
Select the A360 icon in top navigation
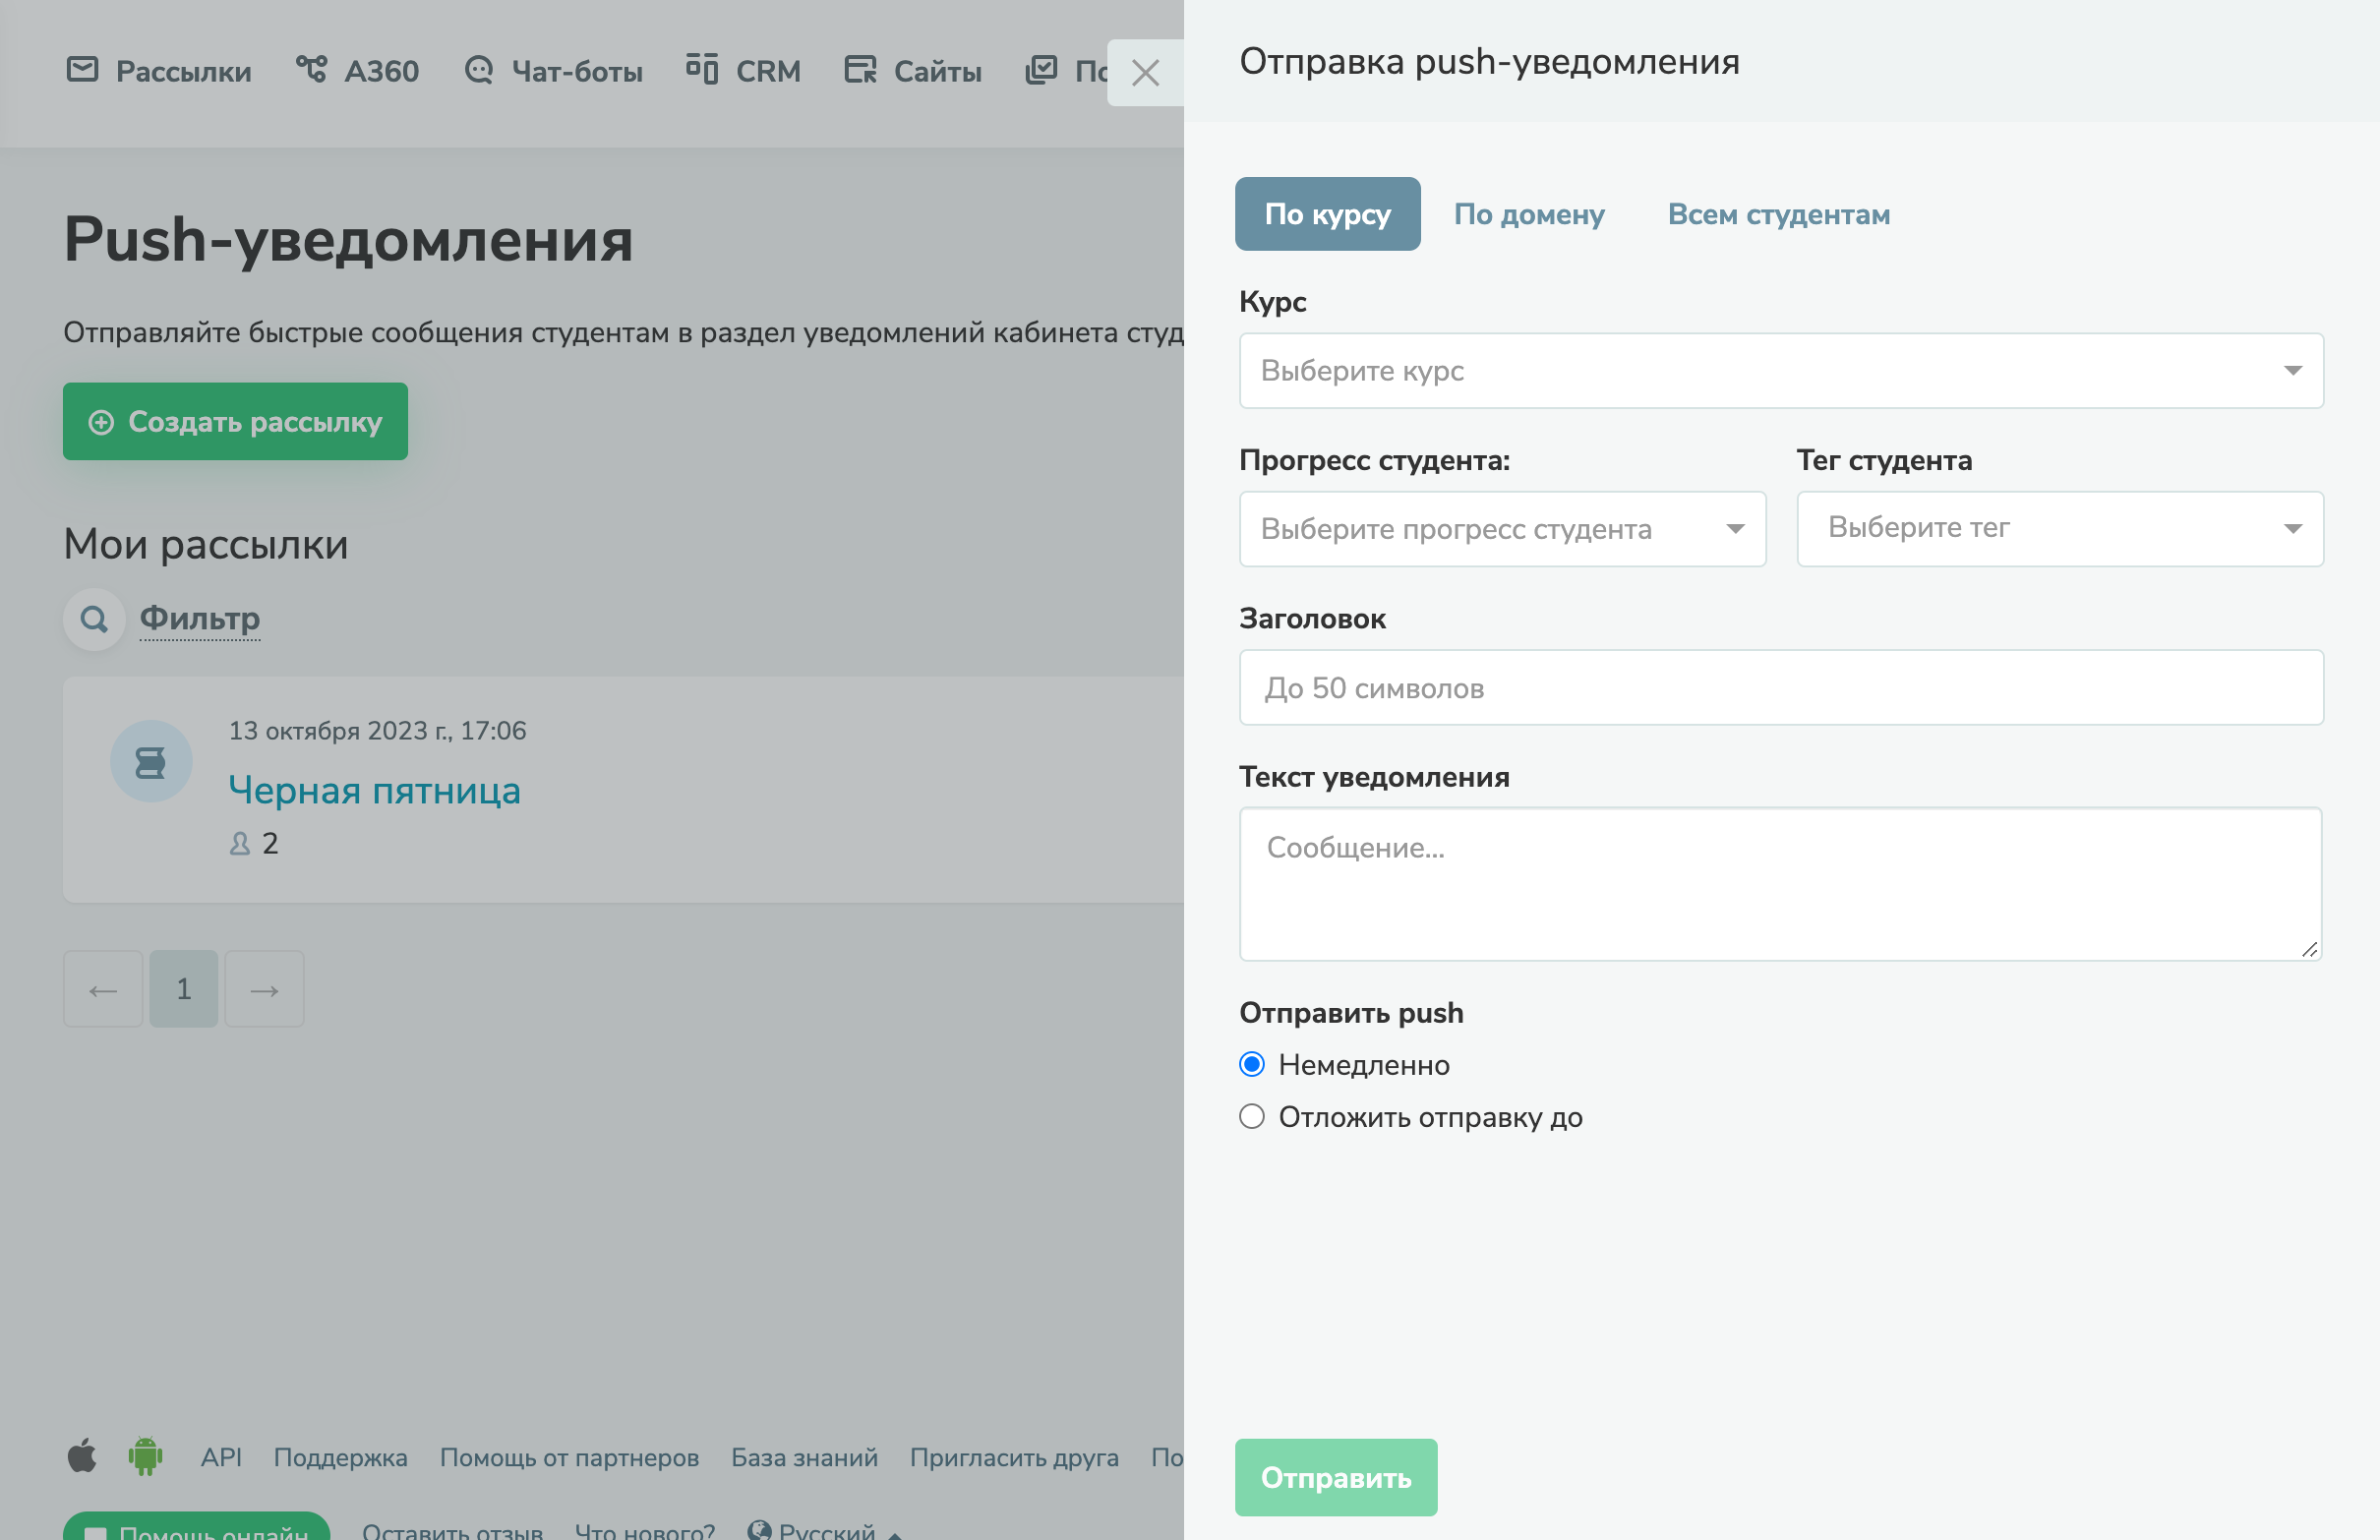313,68
